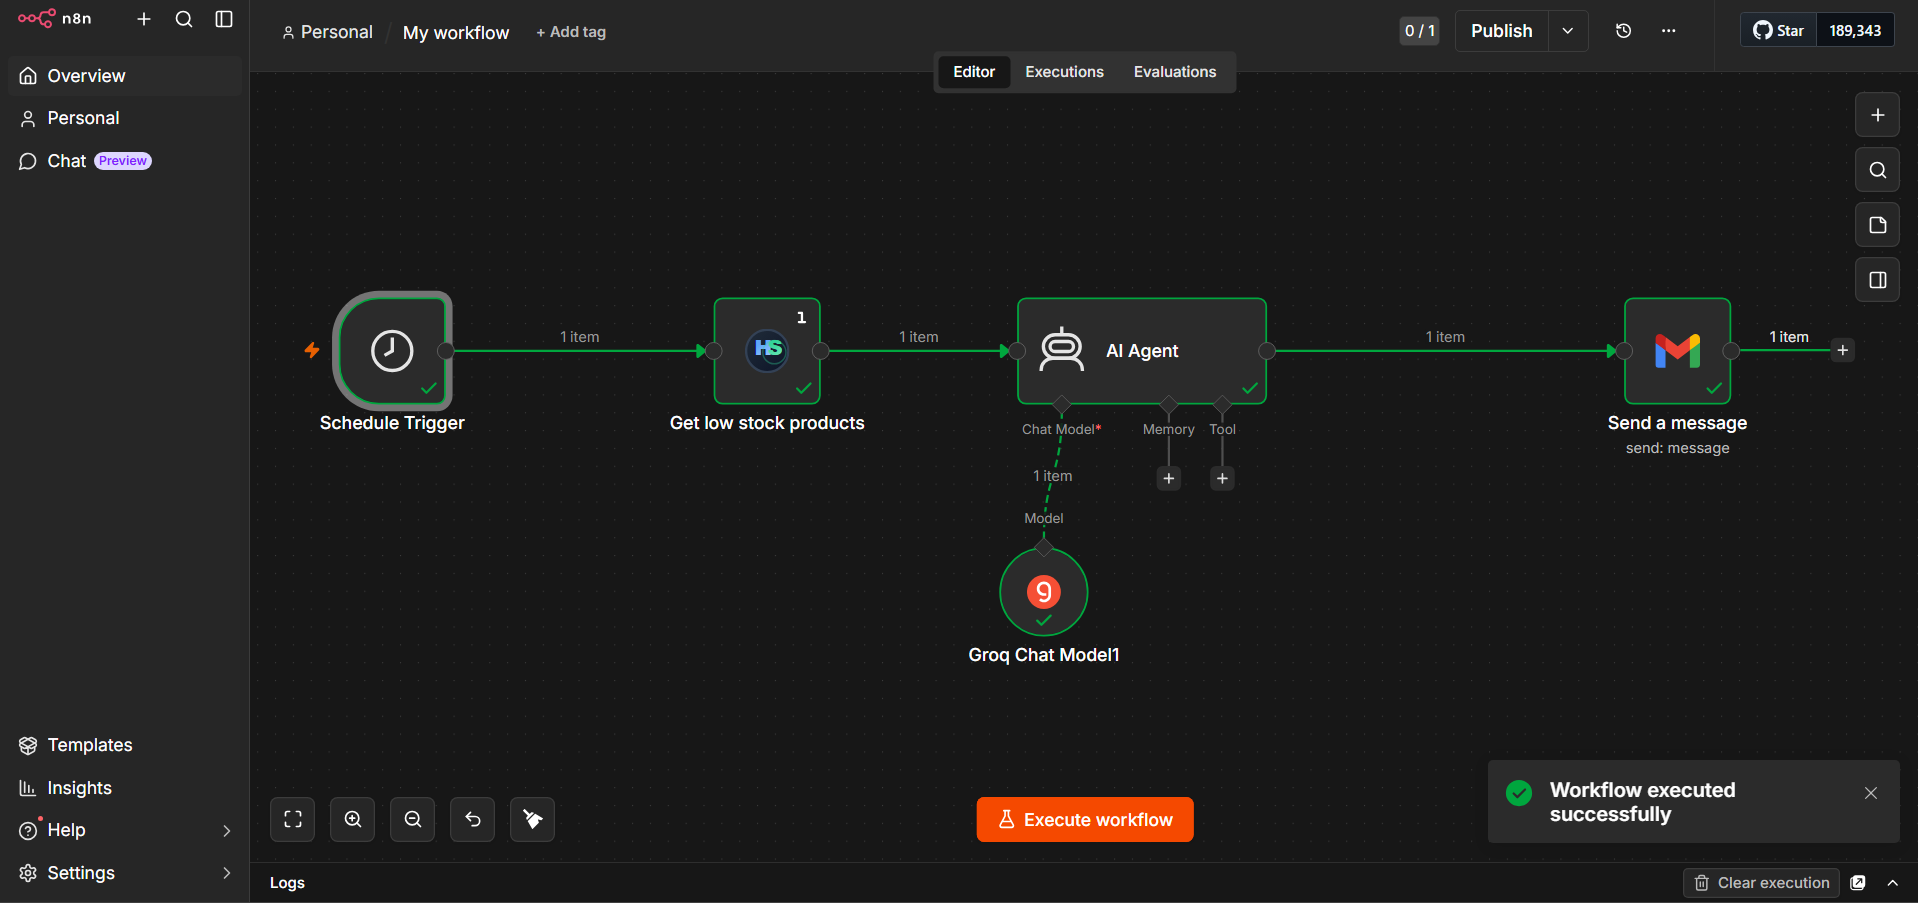Select the AI Agent node
This screenshot has width=1918, height=903.
(x=1142, y=351)
